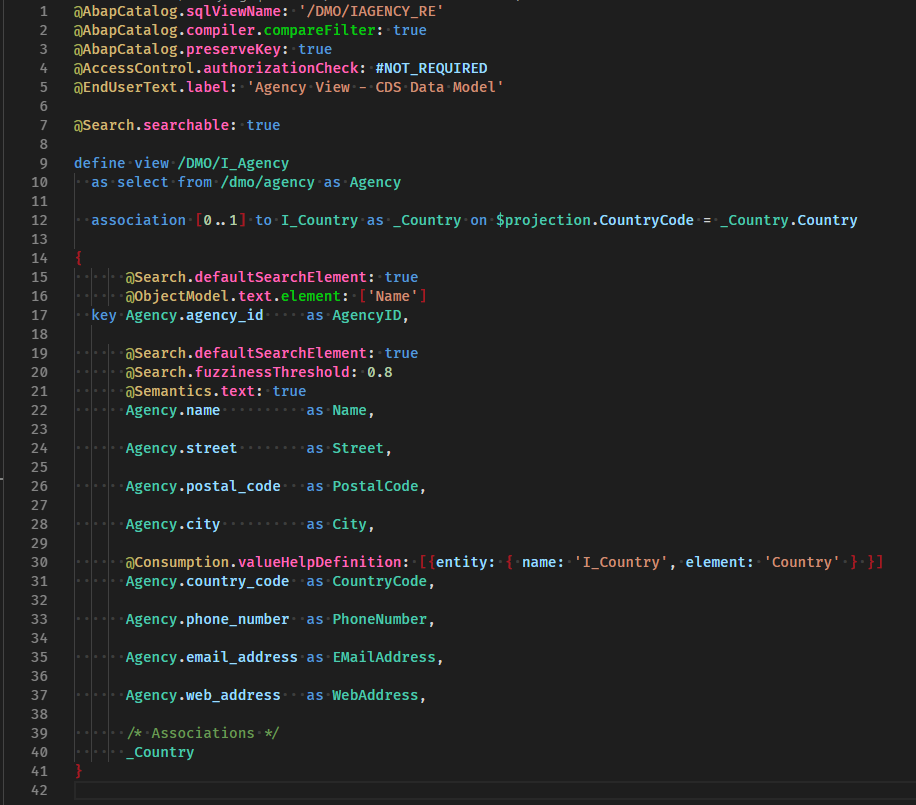Click compareFilter annotation on line 2

[x=319, y=30]
